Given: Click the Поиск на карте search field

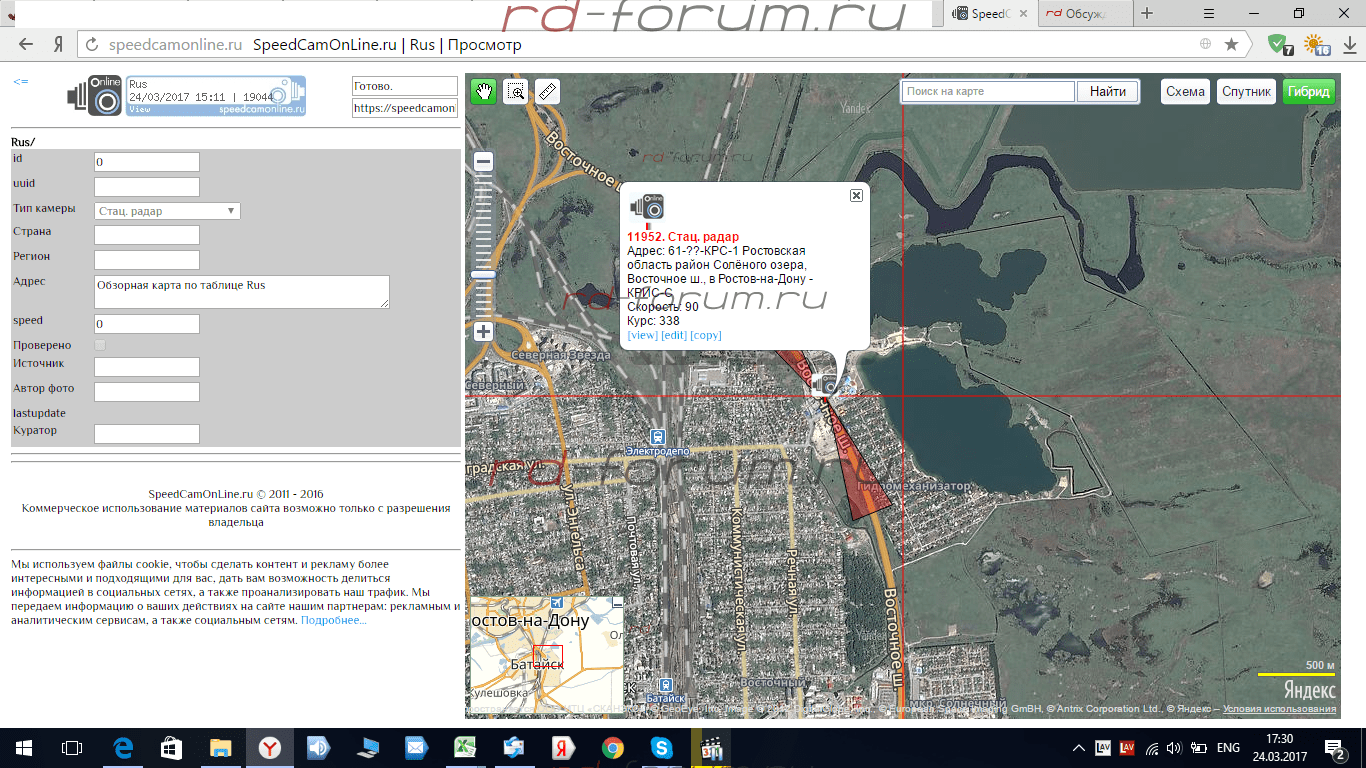Looking at the screenshot, I should click(x=988, y=92).
